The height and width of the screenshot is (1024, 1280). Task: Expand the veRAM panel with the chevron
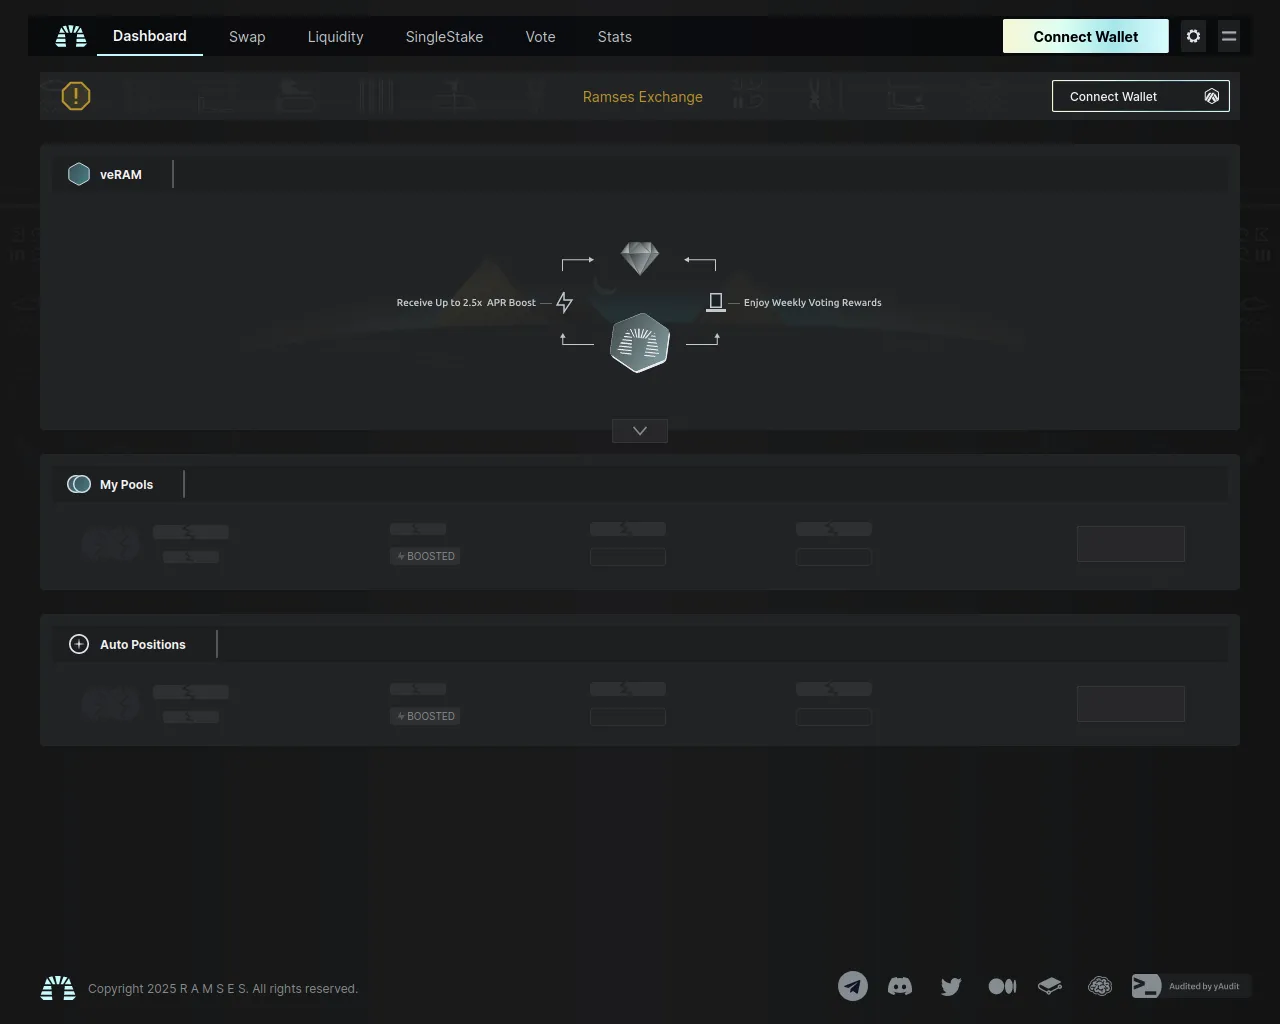pyautogui.click(x=640, y=431)
